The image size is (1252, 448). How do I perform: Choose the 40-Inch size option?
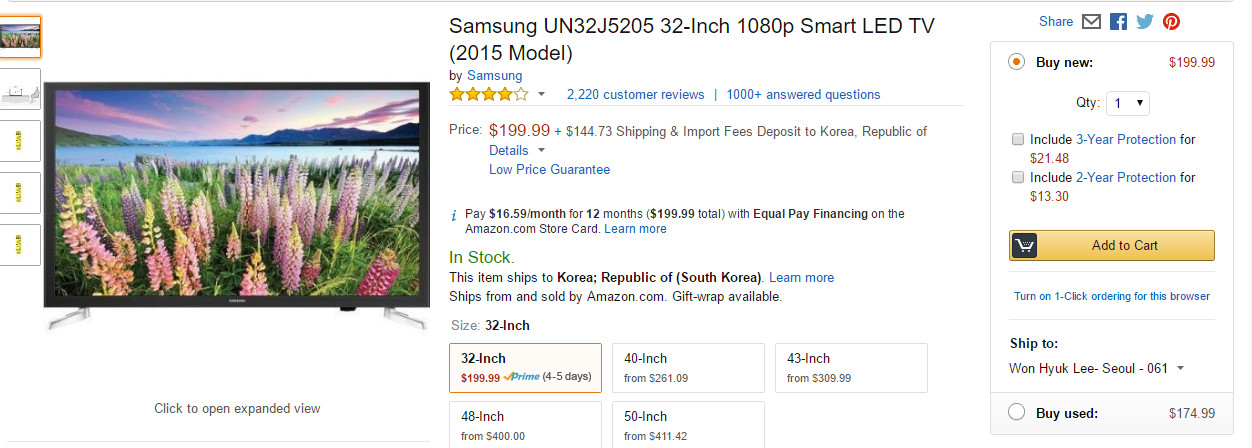[x=688, y=367]
